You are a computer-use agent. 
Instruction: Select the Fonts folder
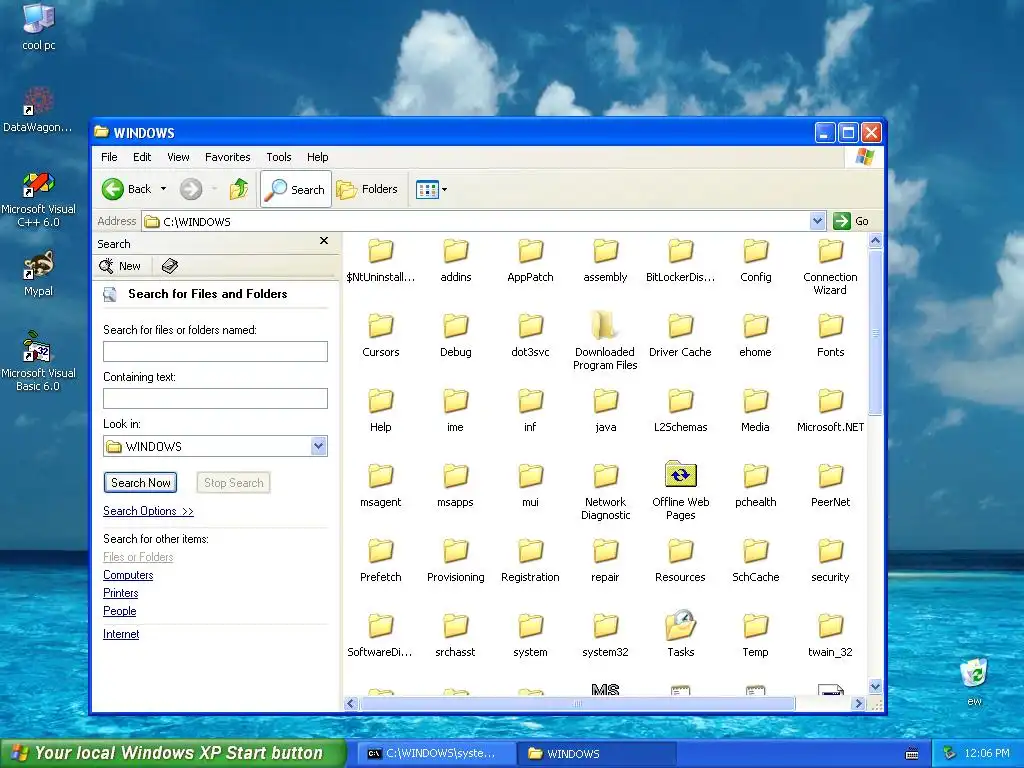pyautogui.click(x=831, y=336)
